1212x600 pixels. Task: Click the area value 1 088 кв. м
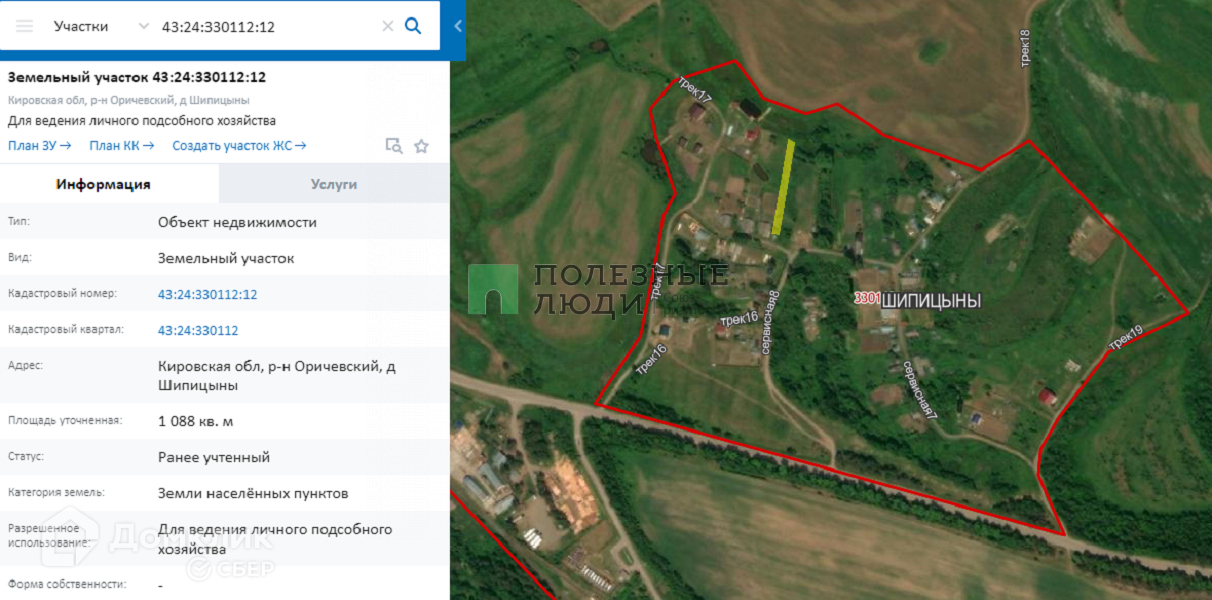pos(196,421)
